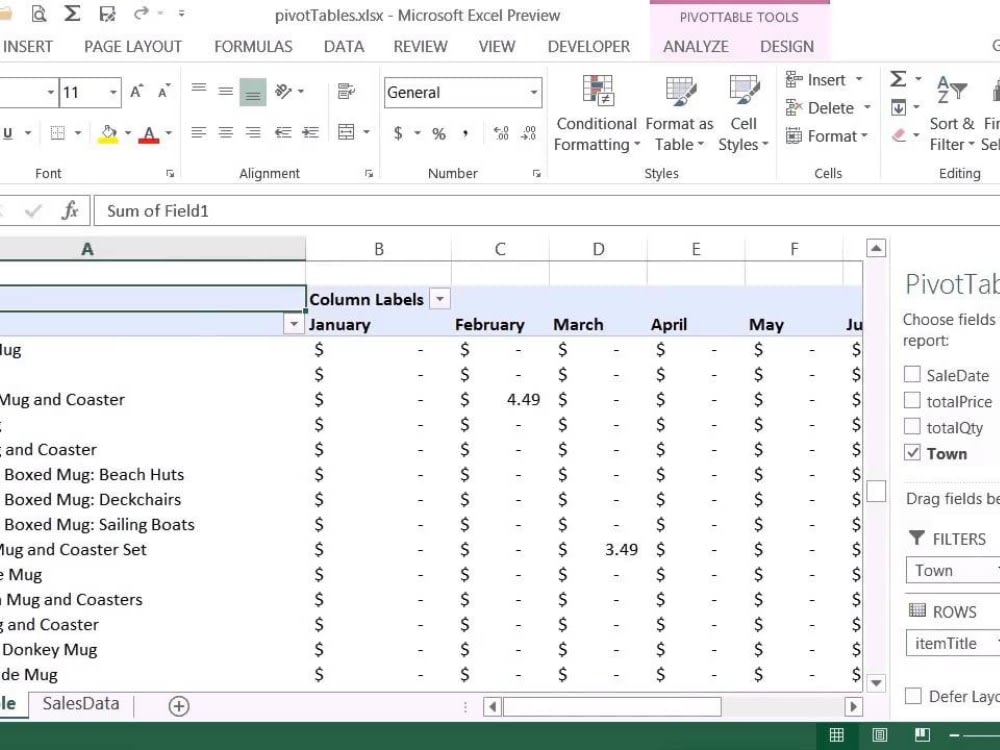Image resolution: width=1000 pixels, height=750 pixels.
Task: Check the totalPrice field checkbox
Action: click(x=912, y=401)
